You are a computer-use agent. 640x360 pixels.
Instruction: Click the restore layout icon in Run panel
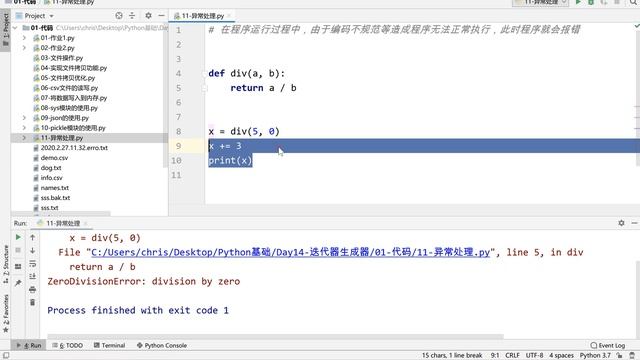pos(18,267)
